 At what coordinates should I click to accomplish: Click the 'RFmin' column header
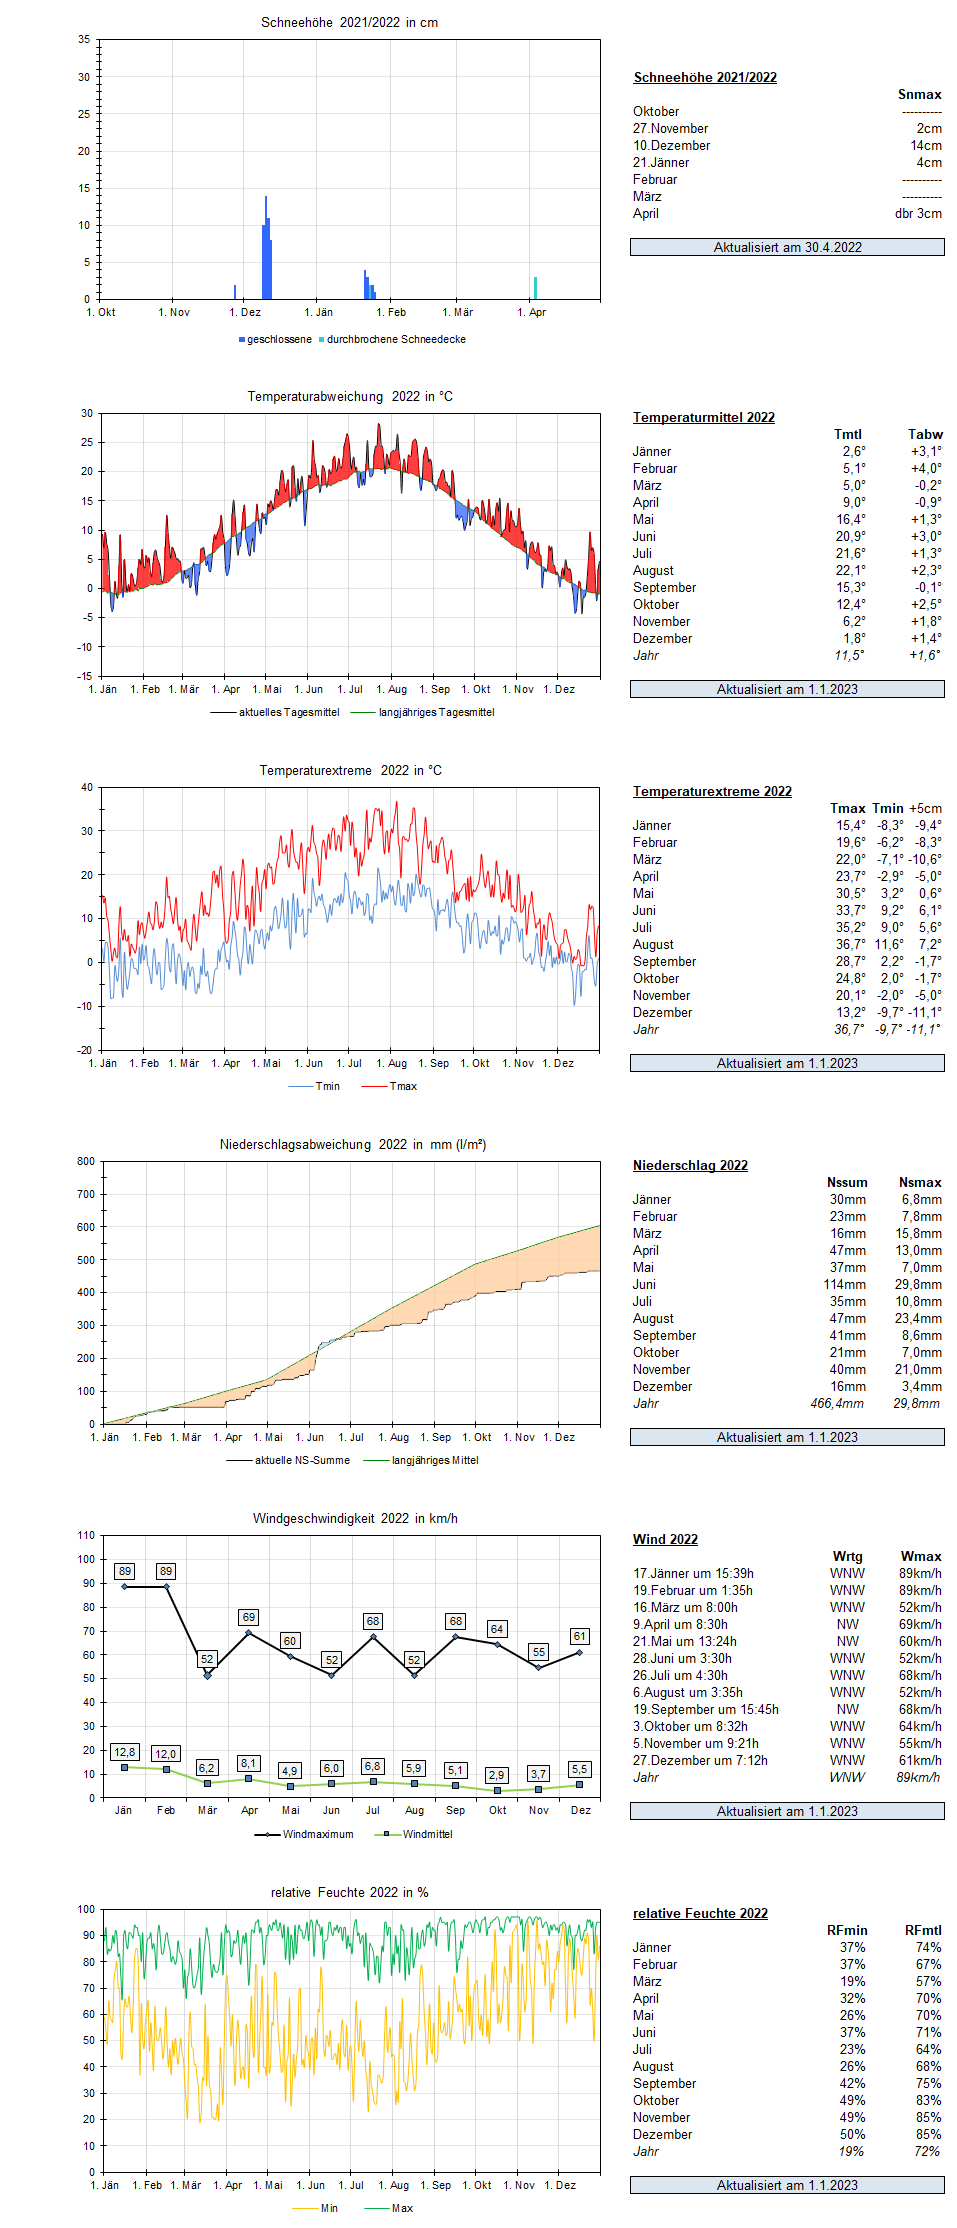[x=847, y=1930]
